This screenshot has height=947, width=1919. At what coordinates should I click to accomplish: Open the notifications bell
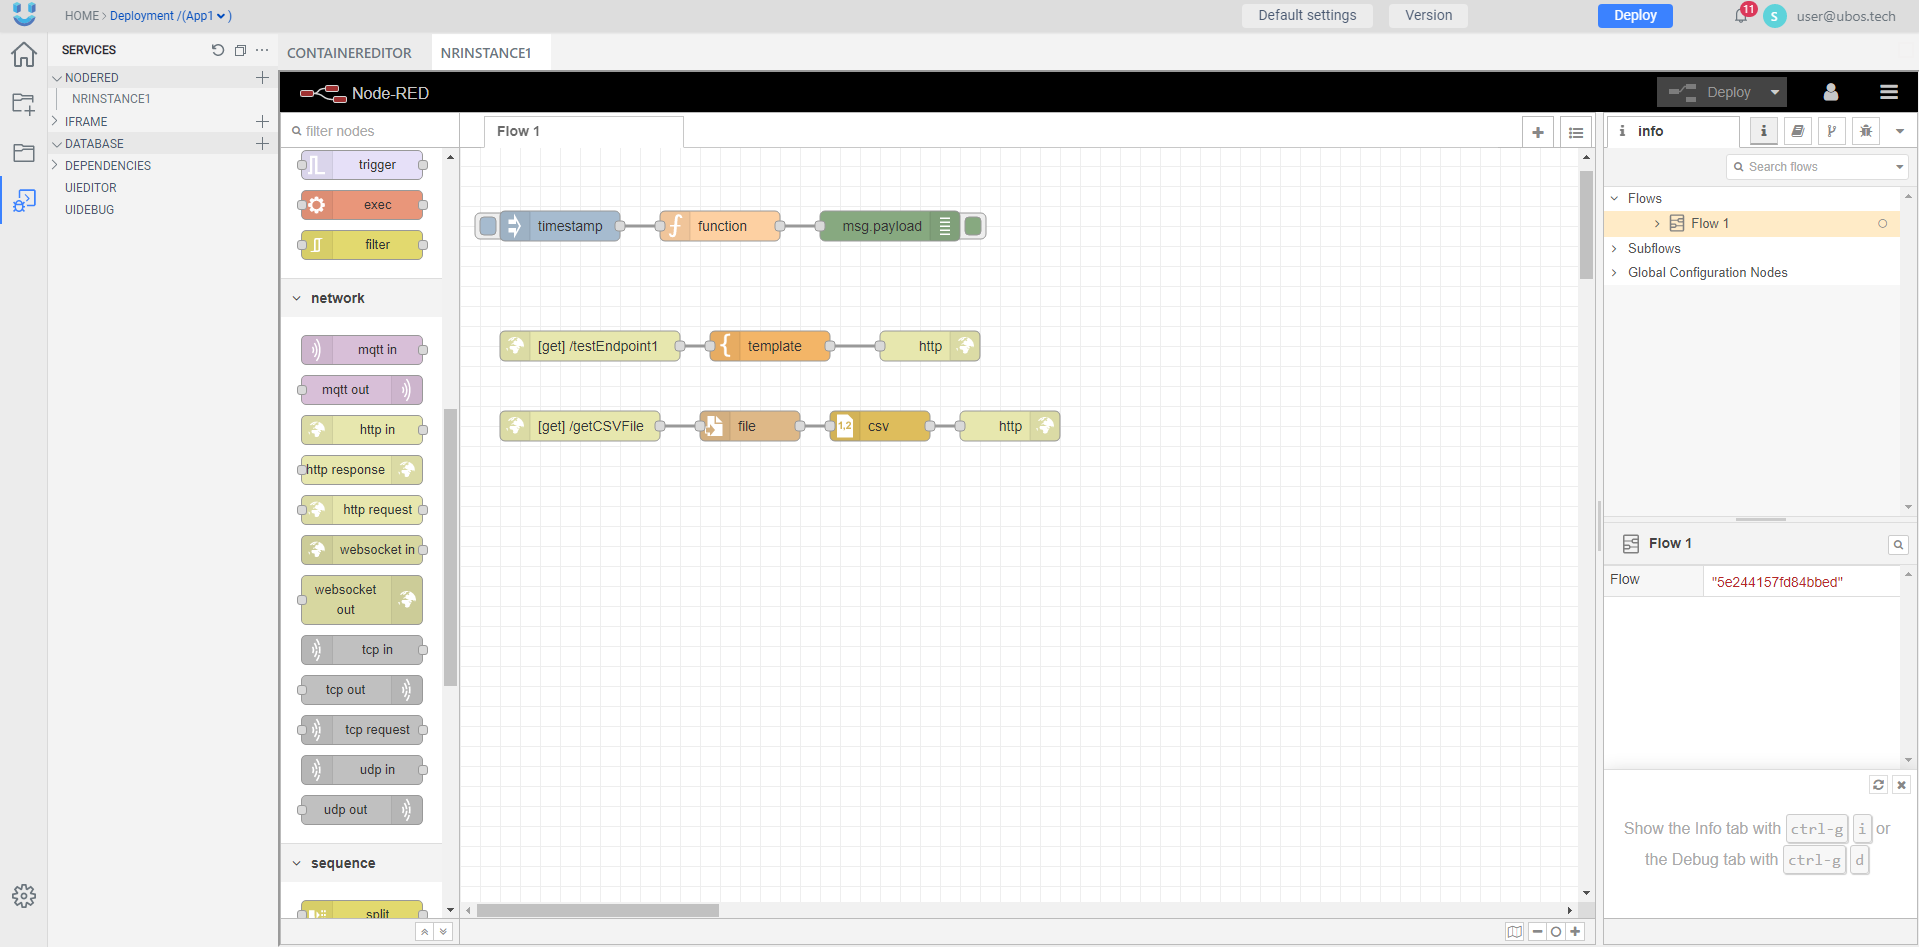coord(1741,16)
